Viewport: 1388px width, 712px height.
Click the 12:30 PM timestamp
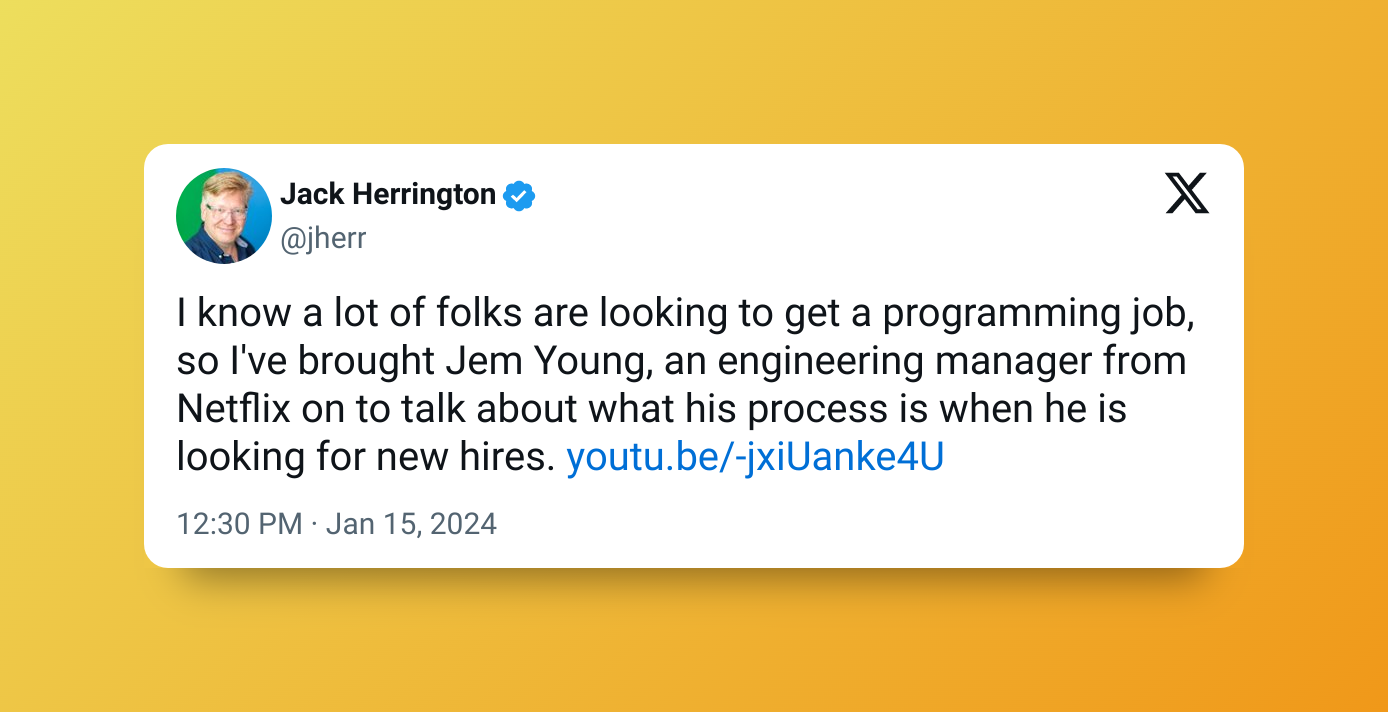pos(239,524)
